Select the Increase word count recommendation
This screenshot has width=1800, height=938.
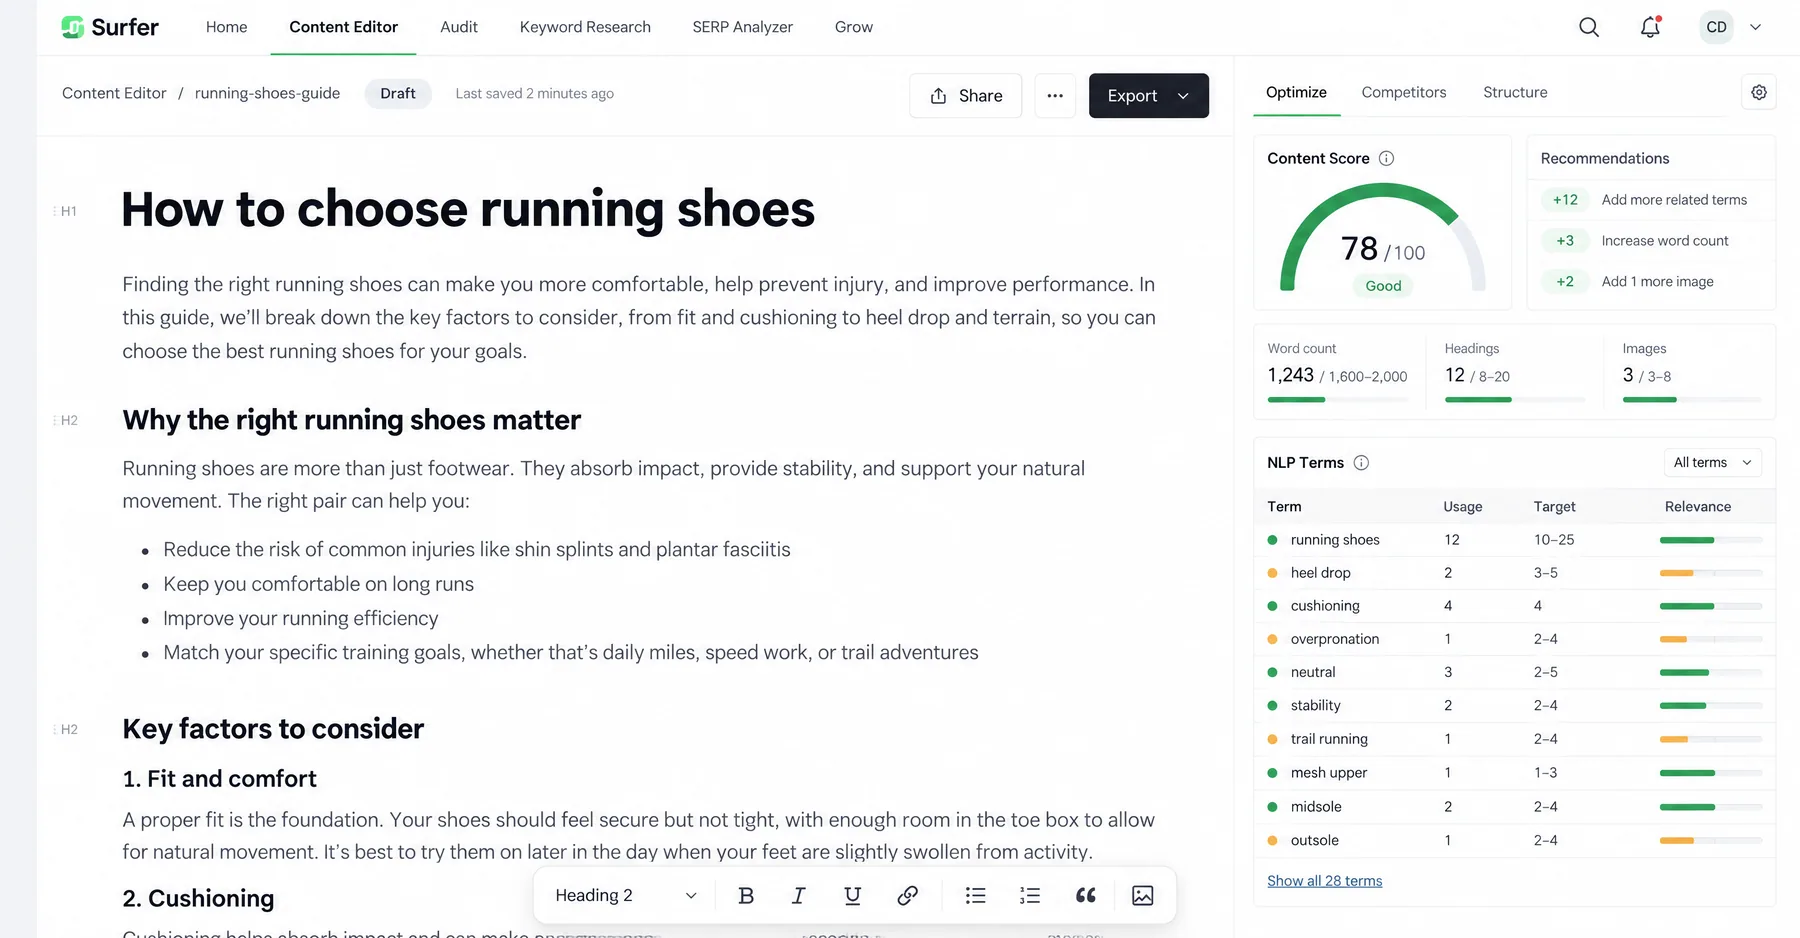(1651, 241)
